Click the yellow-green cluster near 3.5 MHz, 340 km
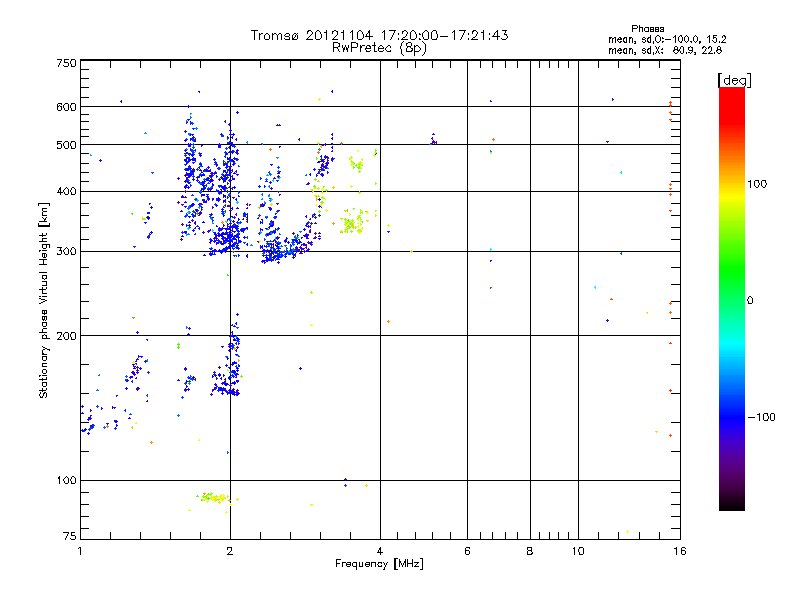This screenshot has height=600, width=800. click(352, 222)
